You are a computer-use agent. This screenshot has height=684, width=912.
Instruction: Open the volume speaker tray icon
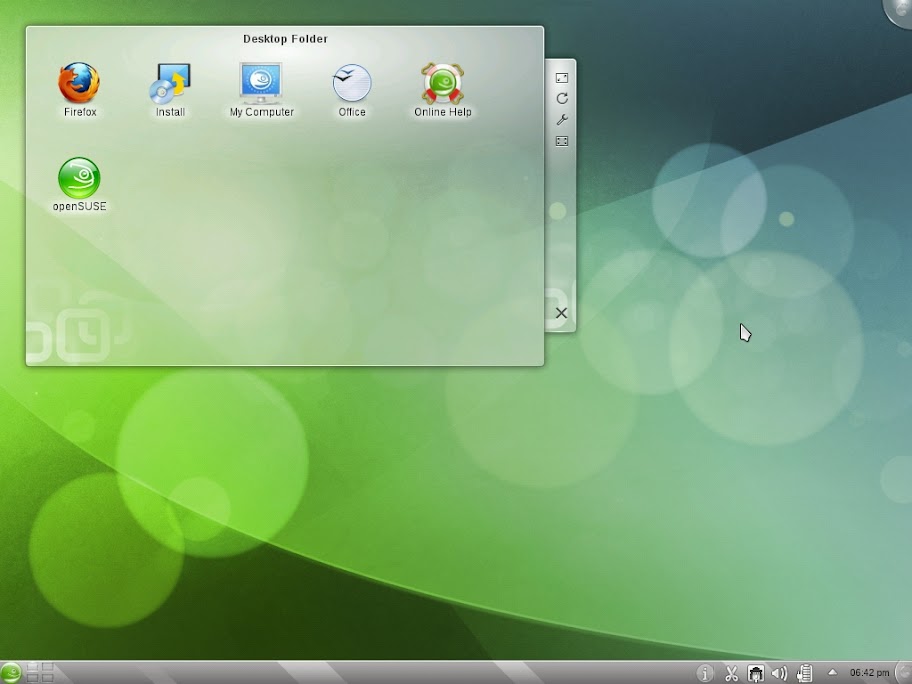[x=779, y=674]
